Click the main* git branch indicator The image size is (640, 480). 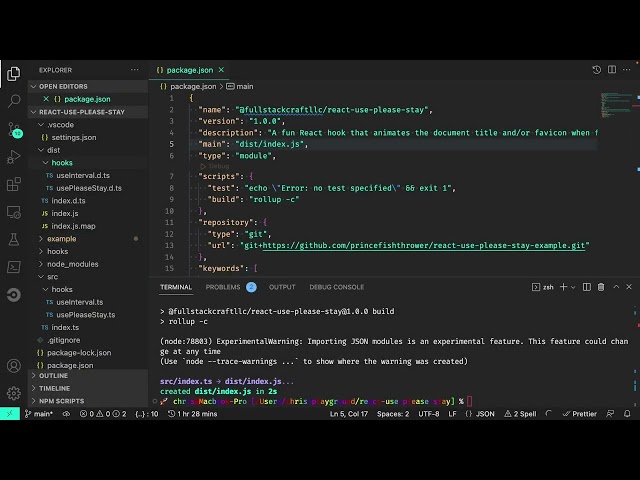(39, 413)
